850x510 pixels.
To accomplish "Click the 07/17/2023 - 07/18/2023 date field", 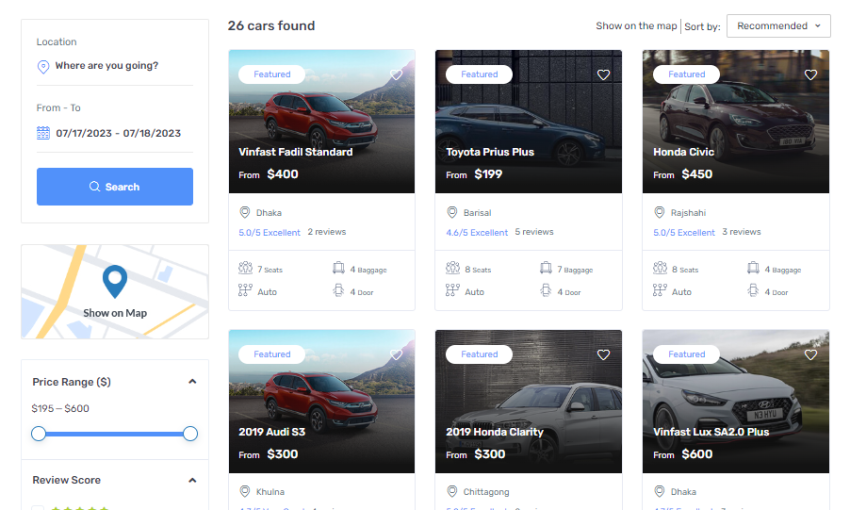I will click(x=118, y=133).
